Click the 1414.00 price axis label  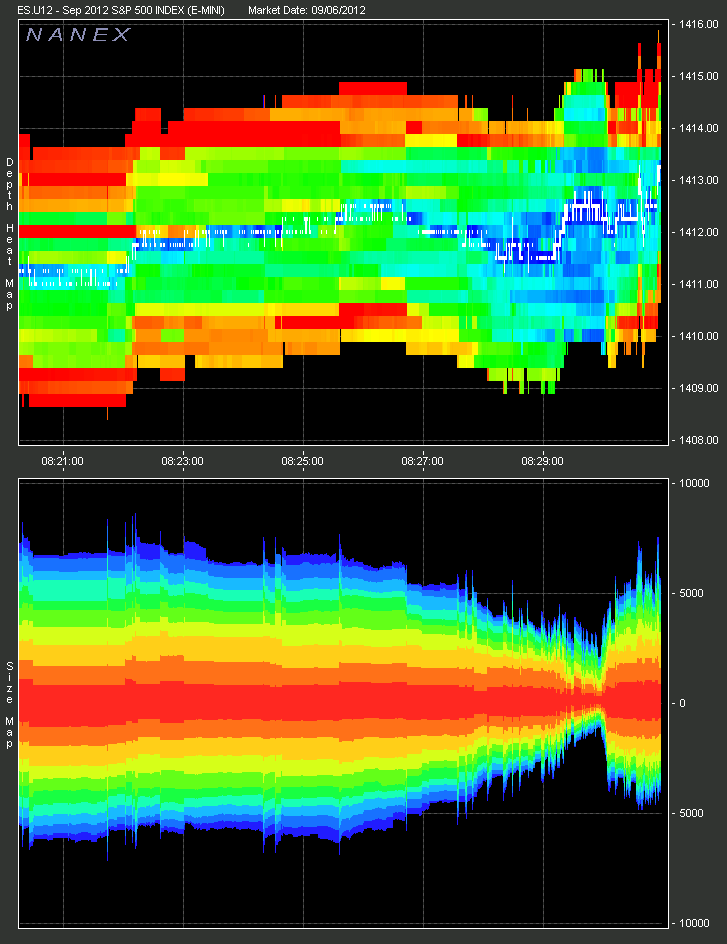(x=699, y=128)
